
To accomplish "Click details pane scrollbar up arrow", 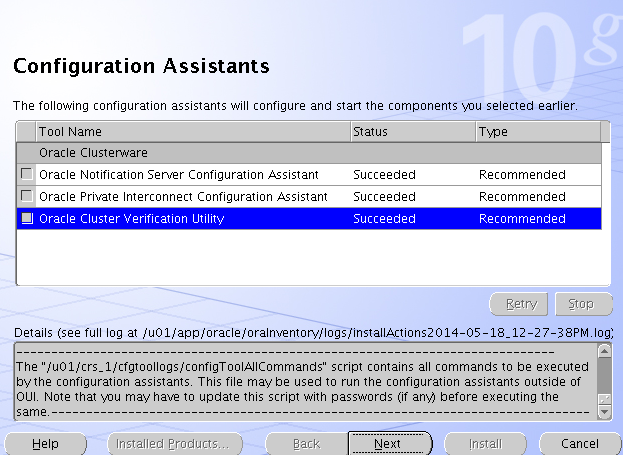I will click(x=604, y=351).
